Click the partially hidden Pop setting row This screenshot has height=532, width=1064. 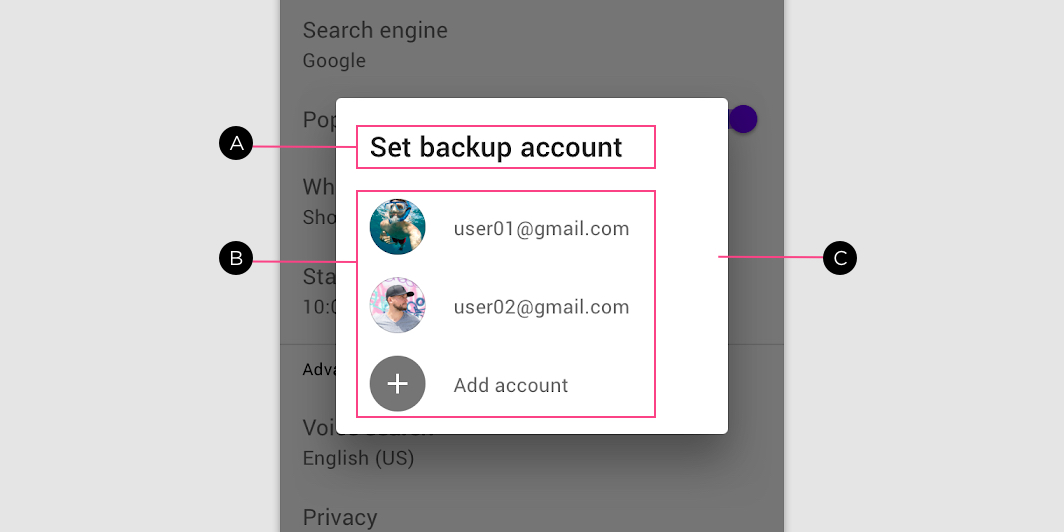(320, 120)
